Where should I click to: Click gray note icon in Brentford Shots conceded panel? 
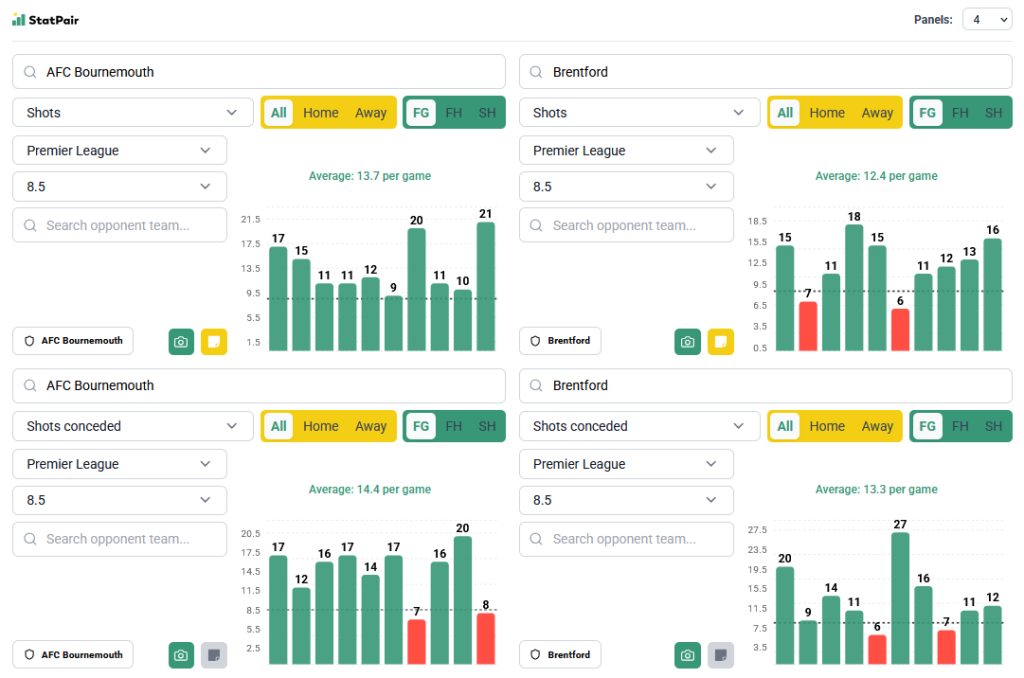point(720,655)
